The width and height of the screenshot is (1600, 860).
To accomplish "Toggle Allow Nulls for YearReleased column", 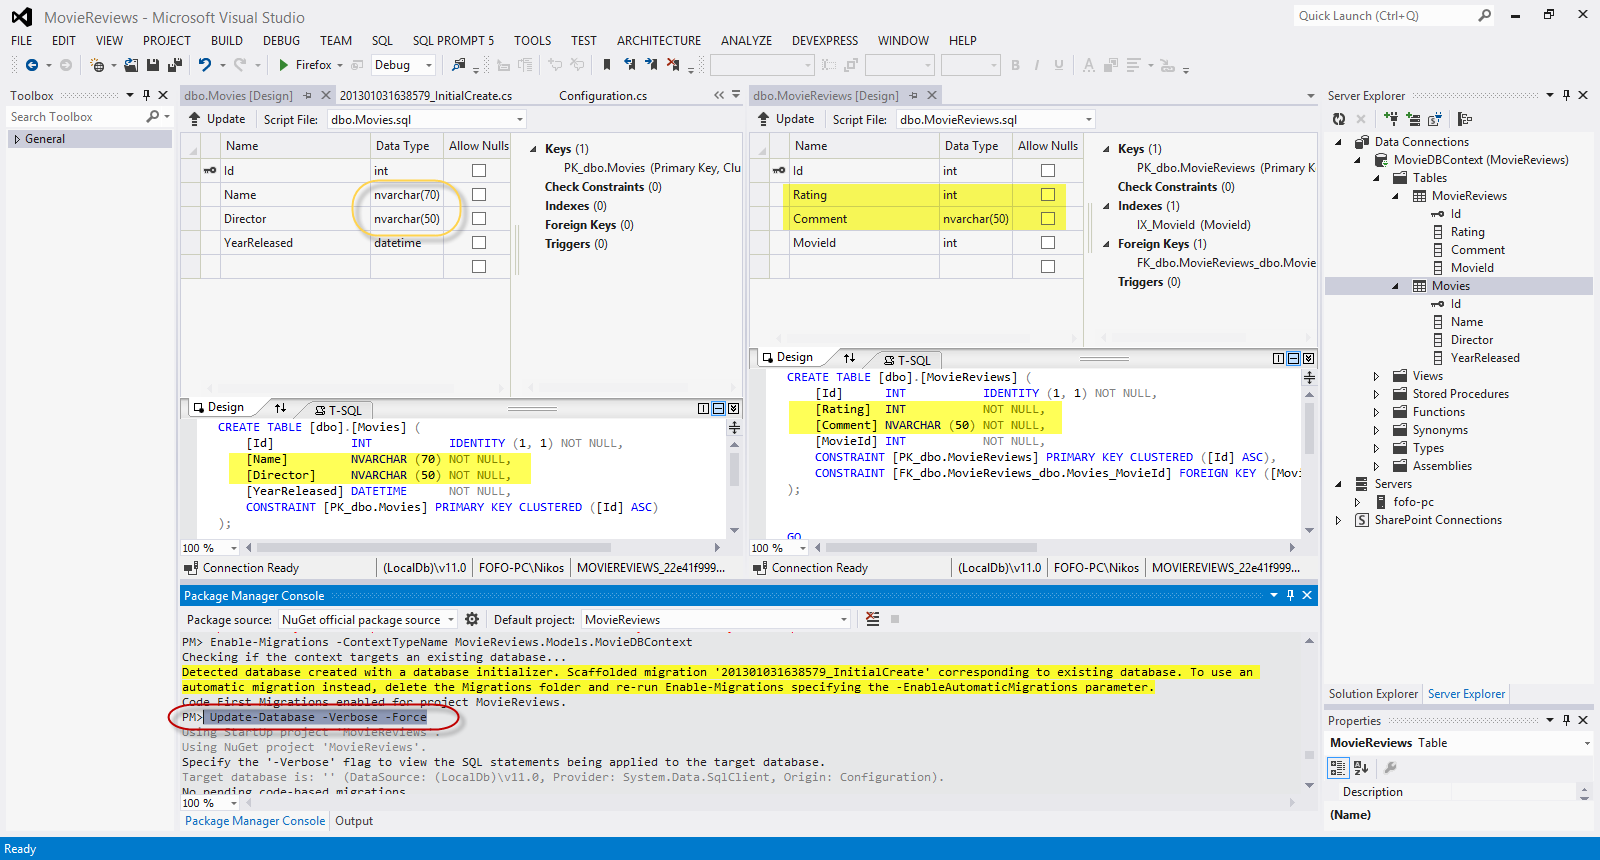I will 479,243.
